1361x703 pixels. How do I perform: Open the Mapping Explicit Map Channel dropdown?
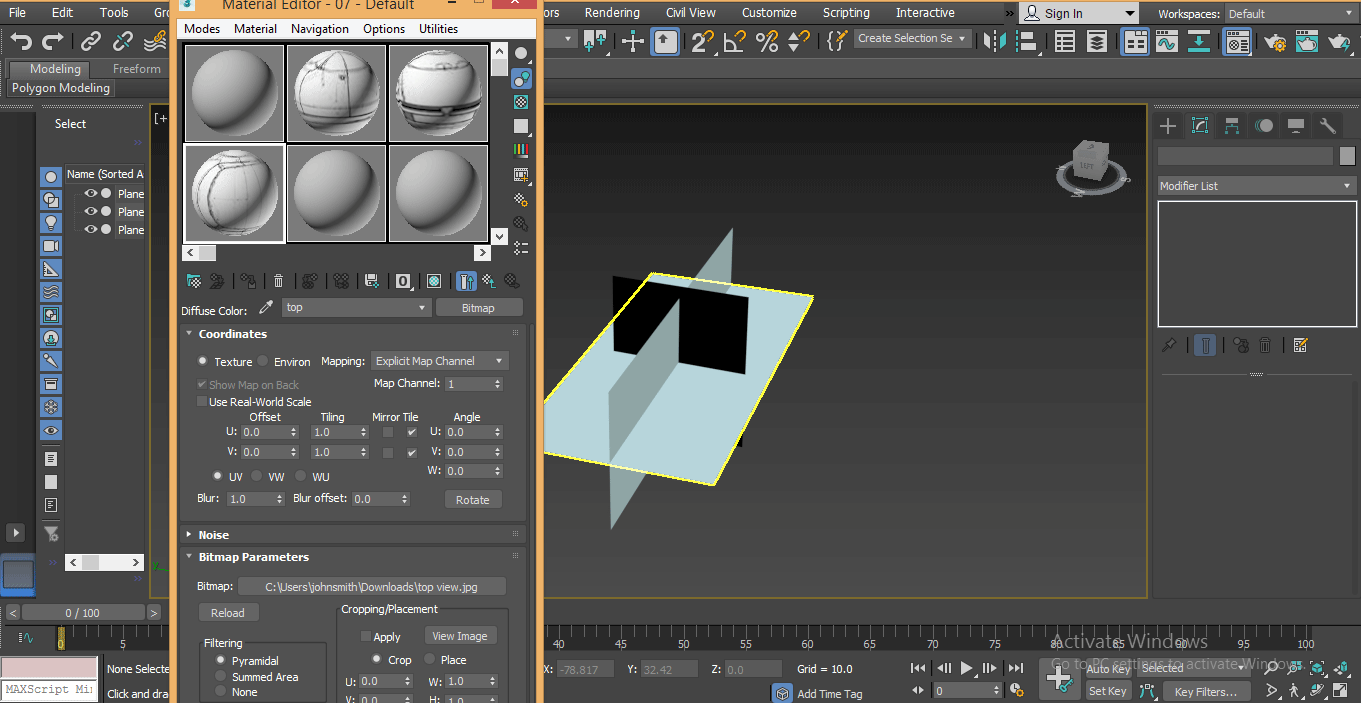(x=440, y=361)
